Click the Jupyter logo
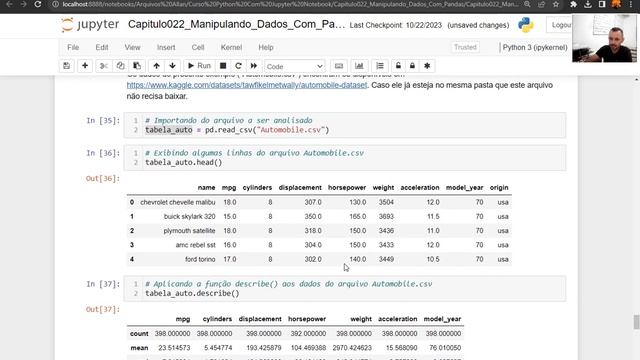 [x=90, y=24]
